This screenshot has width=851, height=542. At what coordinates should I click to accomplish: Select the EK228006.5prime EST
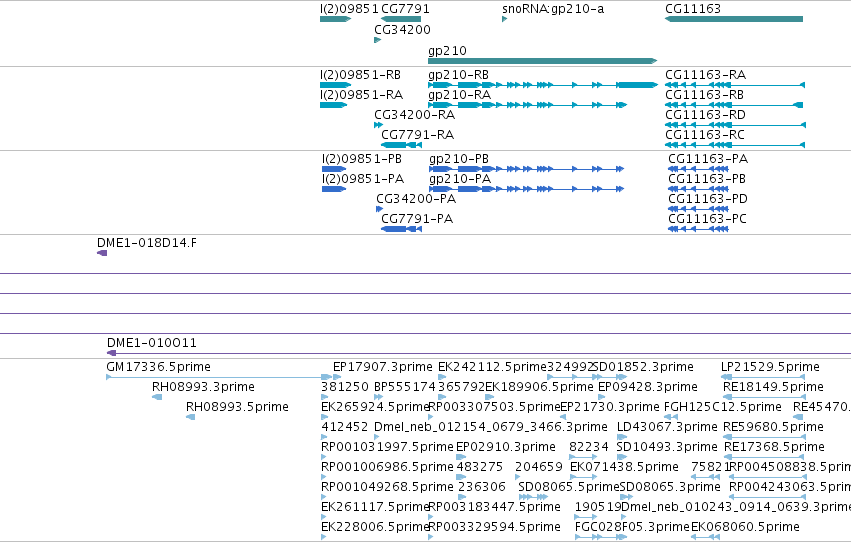[324, 538]
